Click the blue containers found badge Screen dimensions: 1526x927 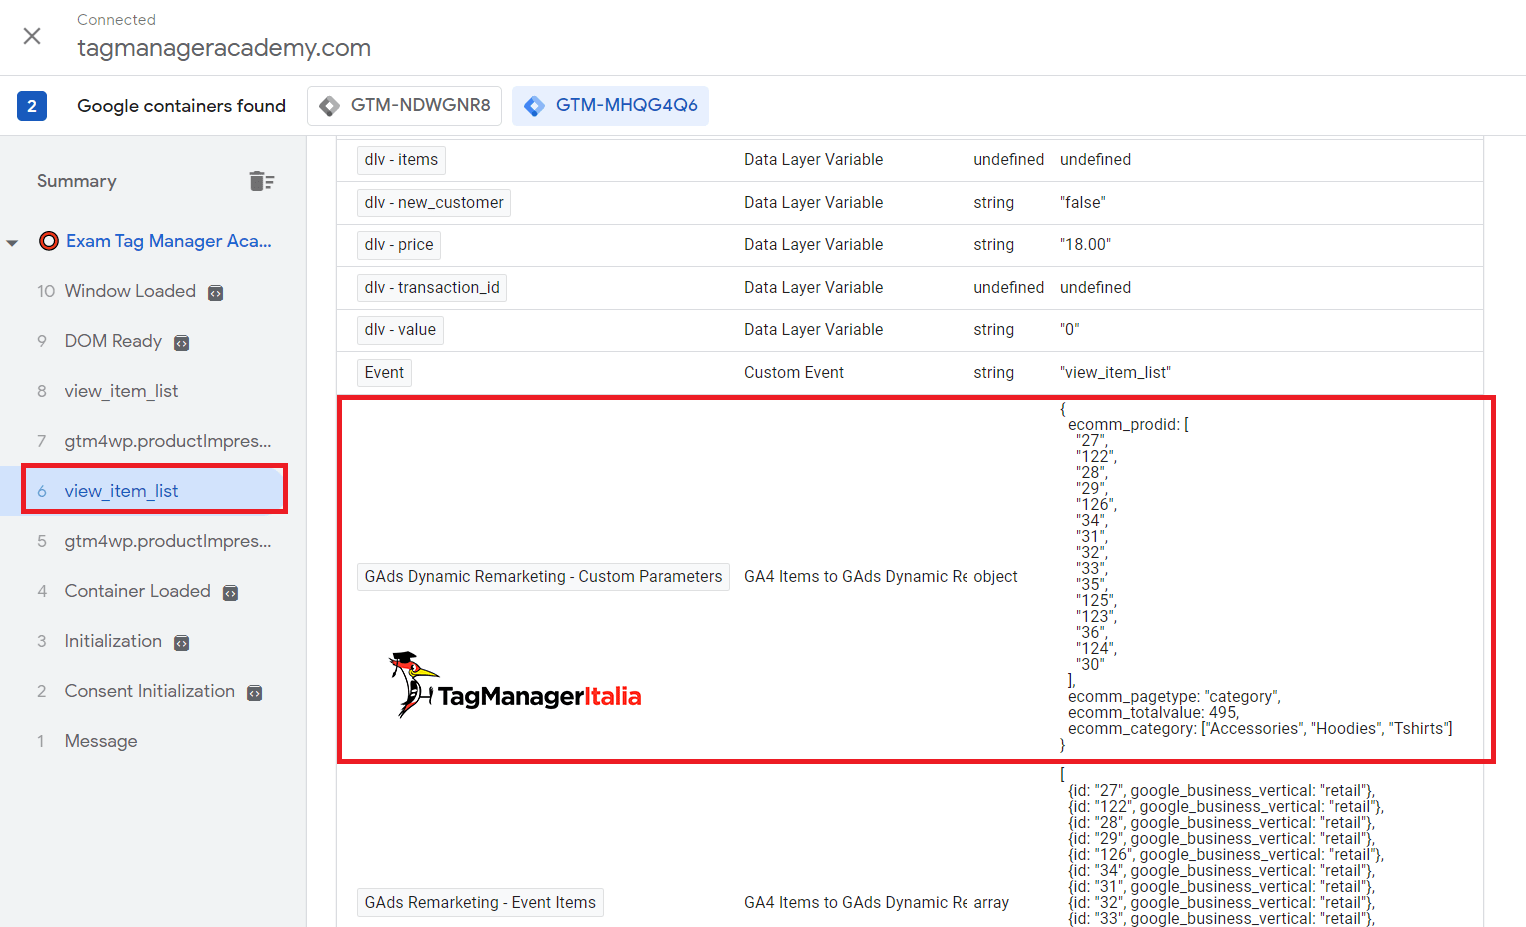point(33,105)
